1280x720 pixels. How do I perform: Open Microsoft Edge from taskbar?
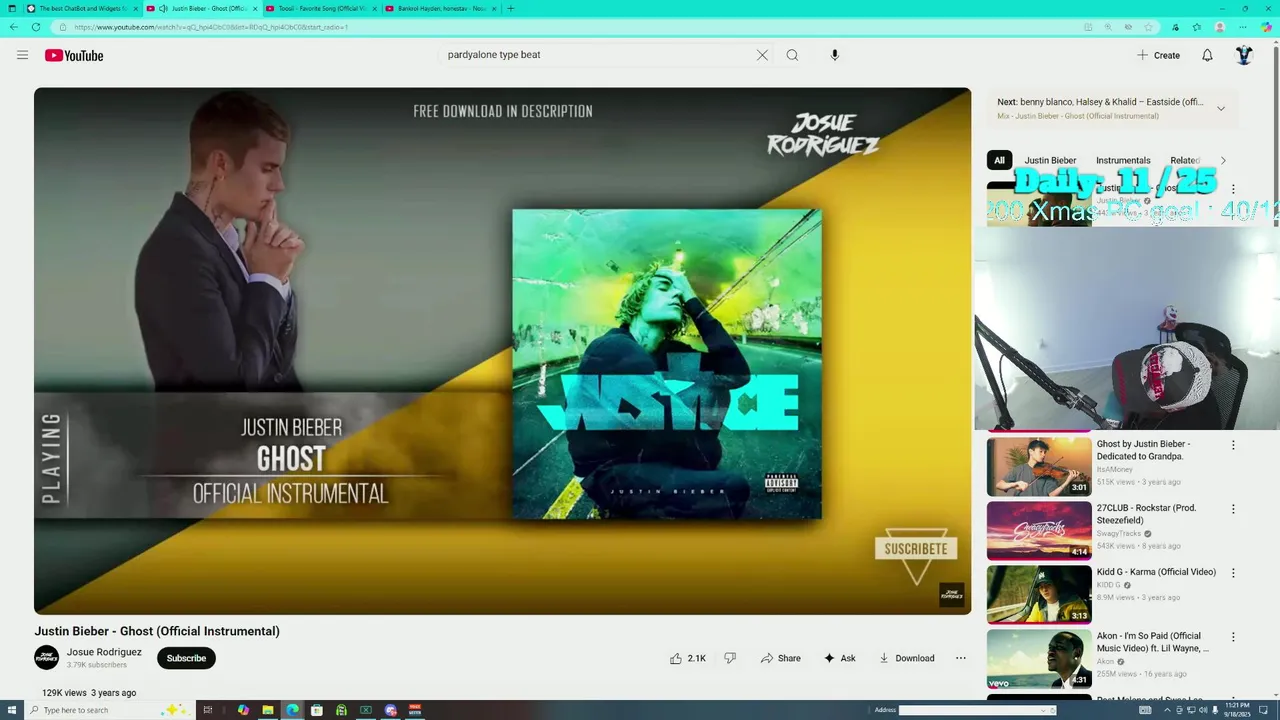coord(292,710)
